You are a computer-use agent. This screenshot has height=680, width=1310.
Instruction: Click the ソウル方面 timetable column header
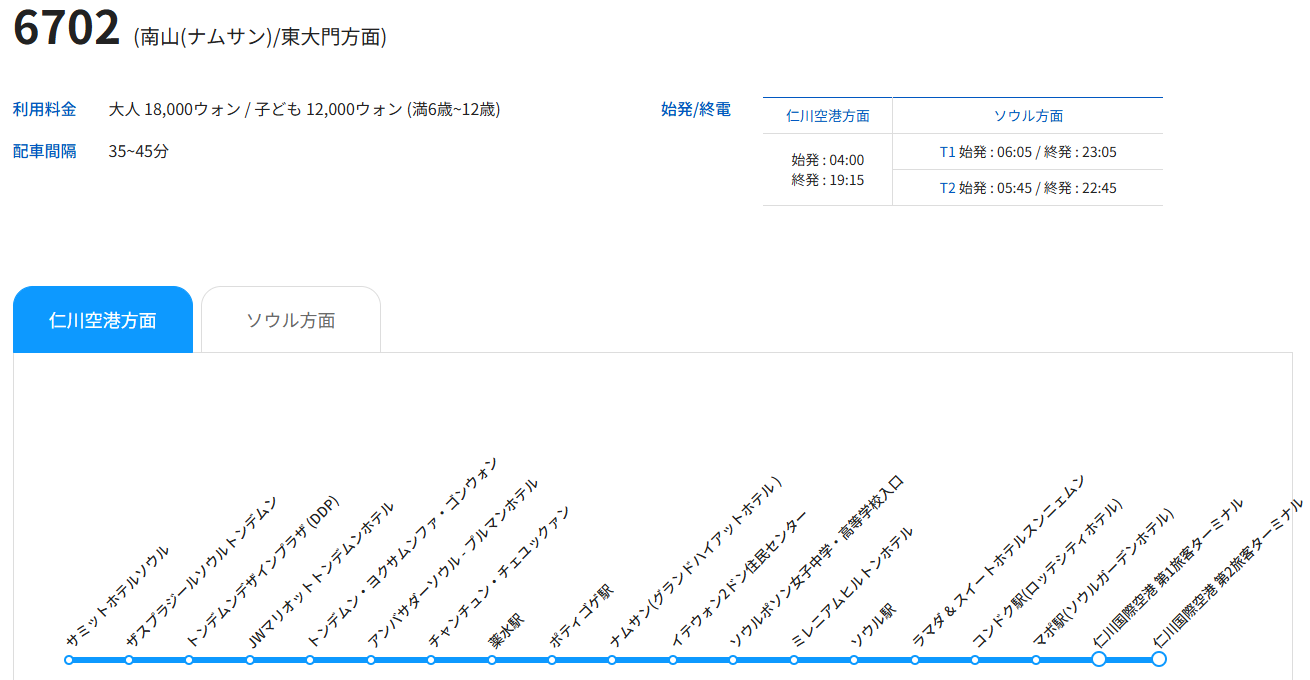pos(1027,116)
